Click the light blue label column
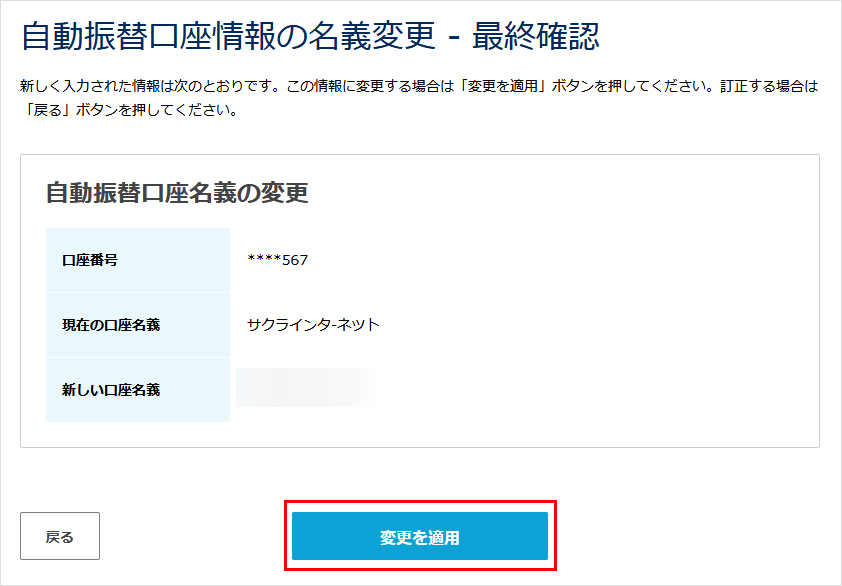The image size is (842, 586). (x=137, y=324)
